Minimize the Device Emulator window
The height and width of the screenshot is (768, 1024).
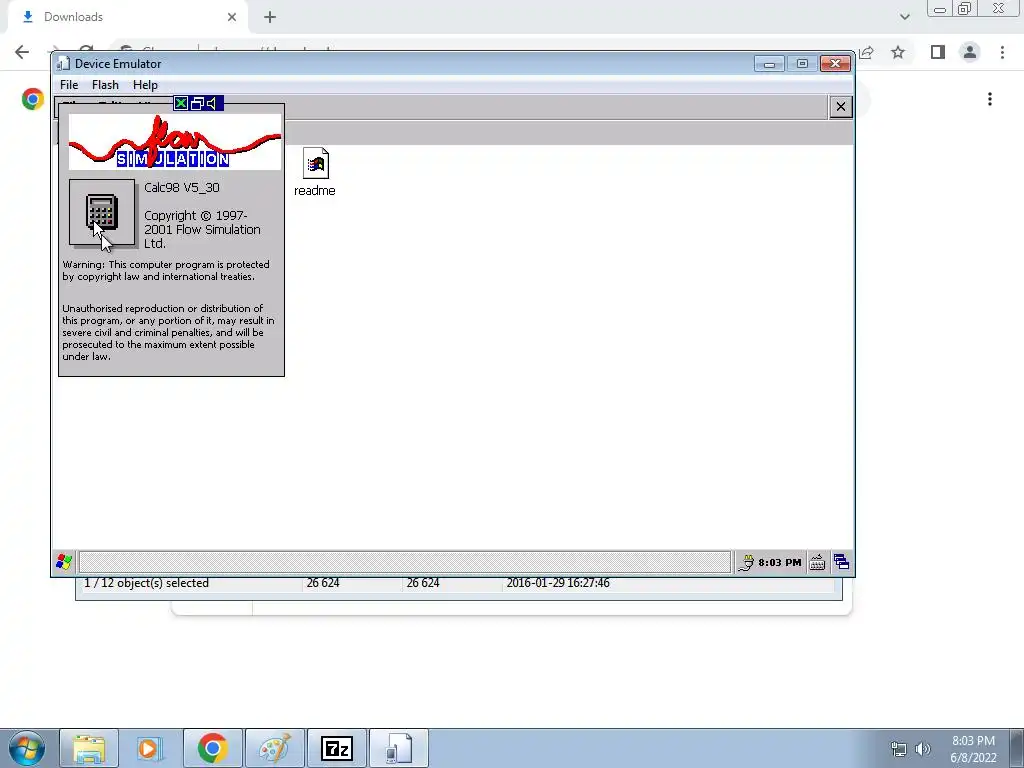pyautogui.click(x=769, y=63)
